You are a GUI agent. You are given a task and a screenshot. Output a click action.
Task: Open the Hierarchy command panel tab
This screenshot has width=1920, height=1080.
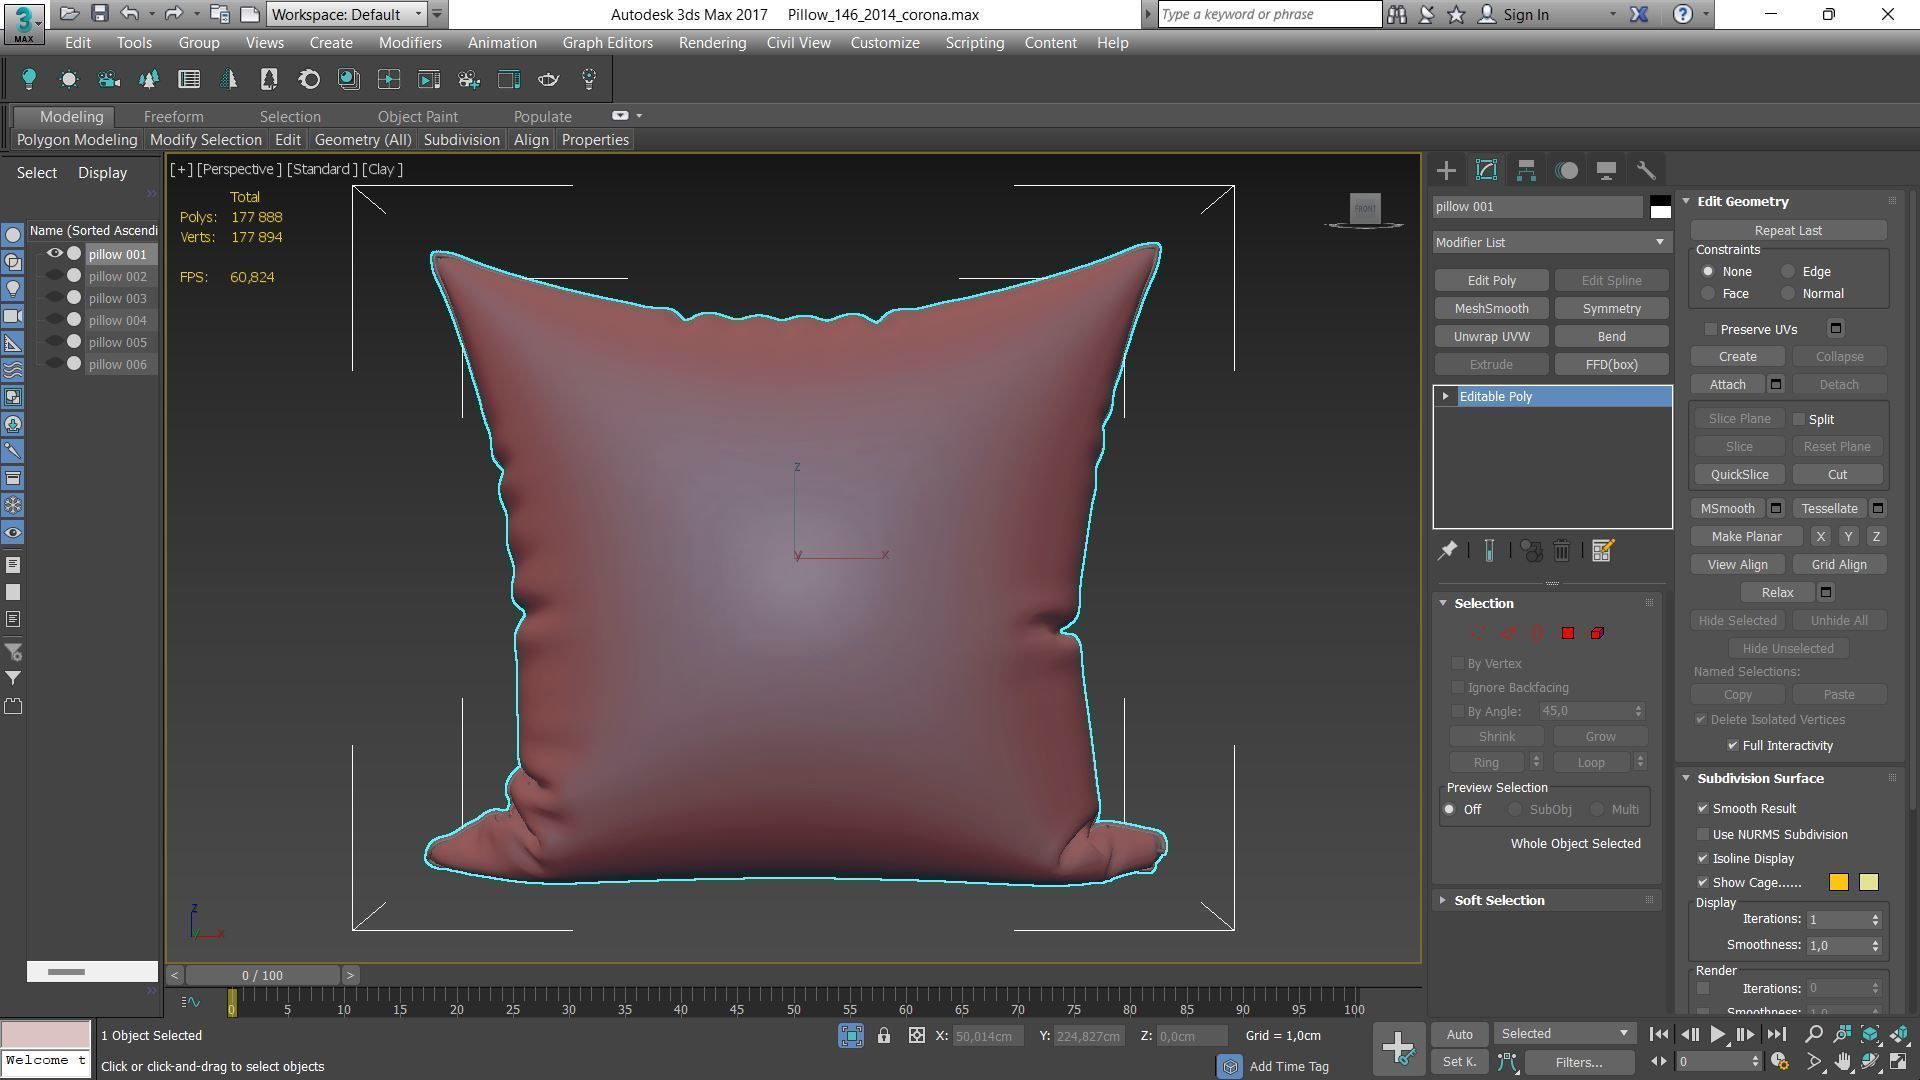(1526, 170)
